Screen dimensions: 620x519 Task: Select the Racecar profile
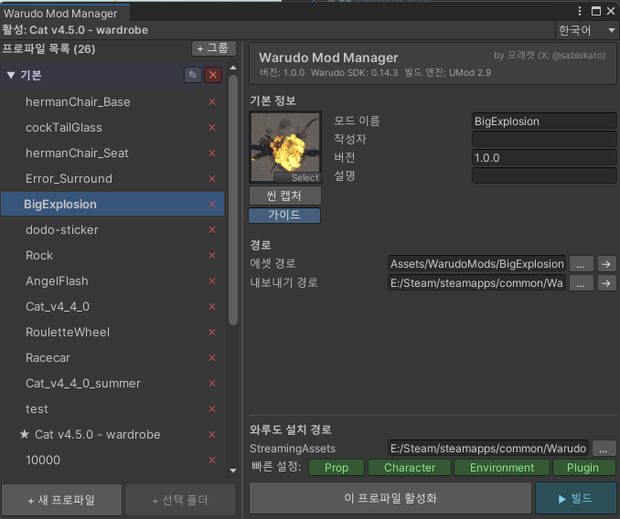[x=113, y=358]
